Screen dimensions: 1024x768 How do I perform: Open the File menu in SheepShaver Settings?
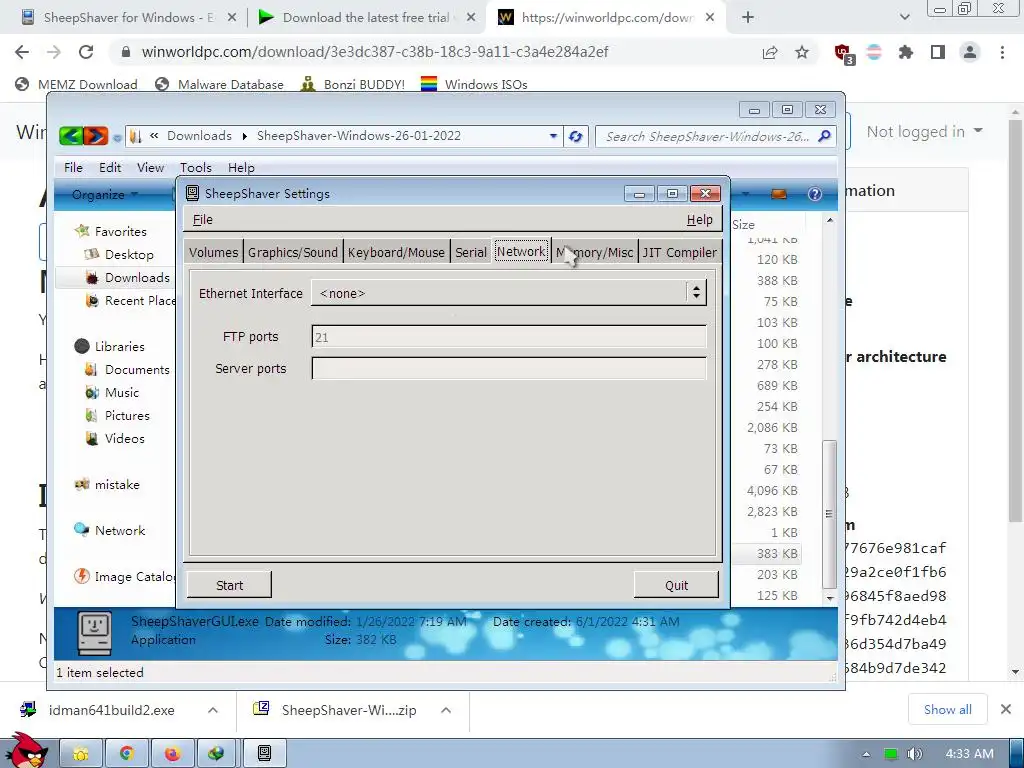(x=202, y=219)
